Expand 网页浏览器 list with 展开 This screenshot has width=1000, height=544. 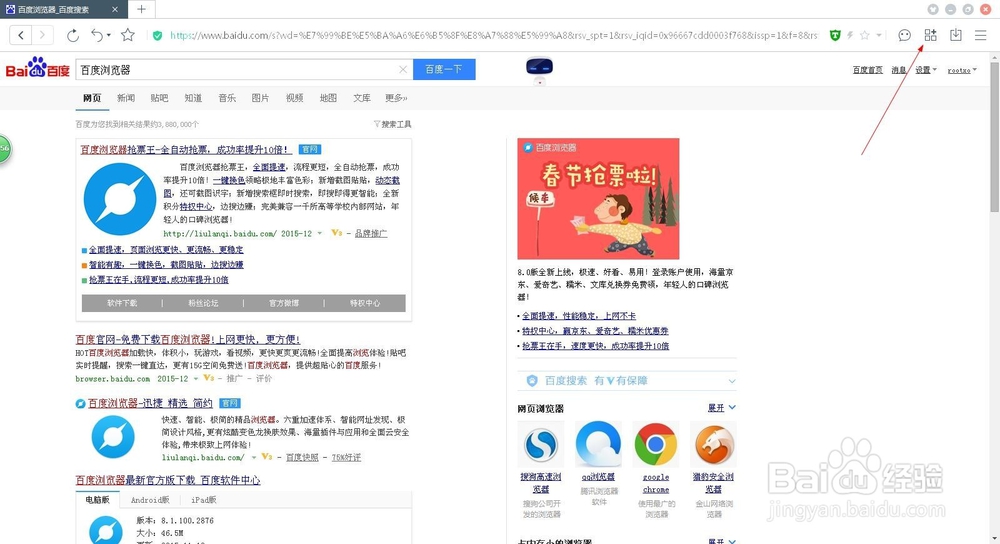(x=721, y=408)
